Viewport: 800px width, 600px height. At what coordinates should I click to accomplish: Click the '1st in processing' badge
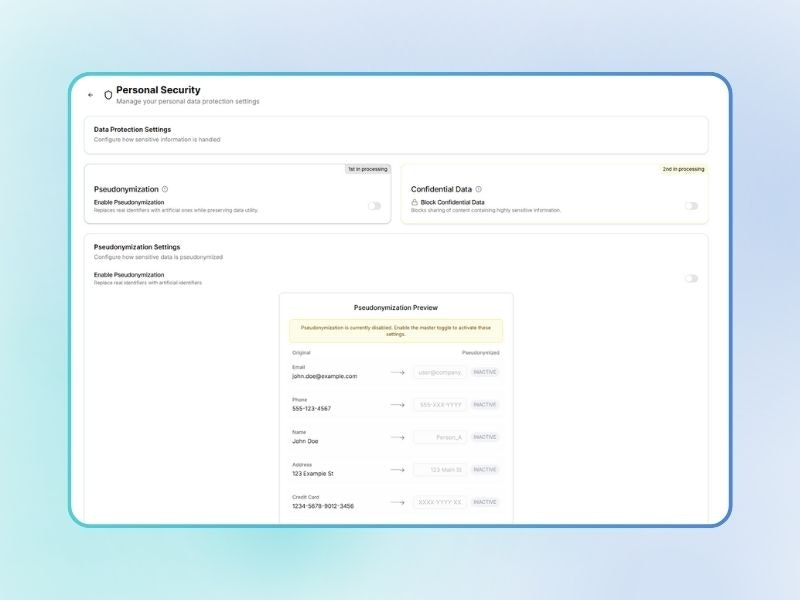(x=368, y=169)
